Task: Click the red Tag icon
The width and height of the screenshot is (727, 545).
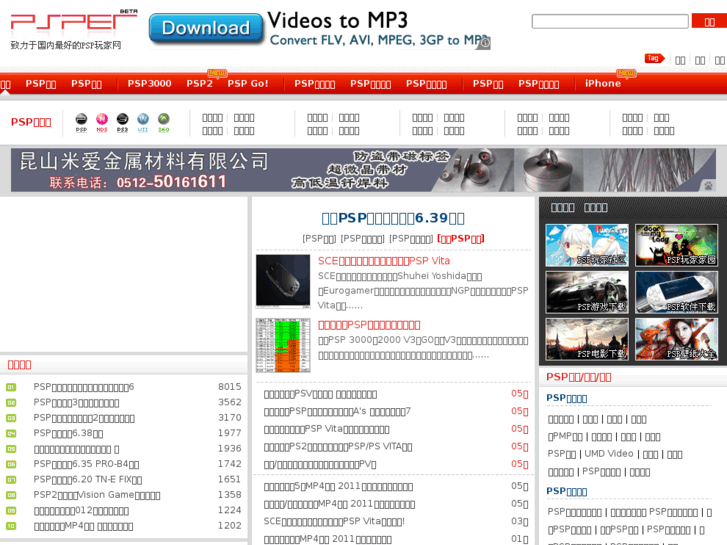Action: (654, 58)
